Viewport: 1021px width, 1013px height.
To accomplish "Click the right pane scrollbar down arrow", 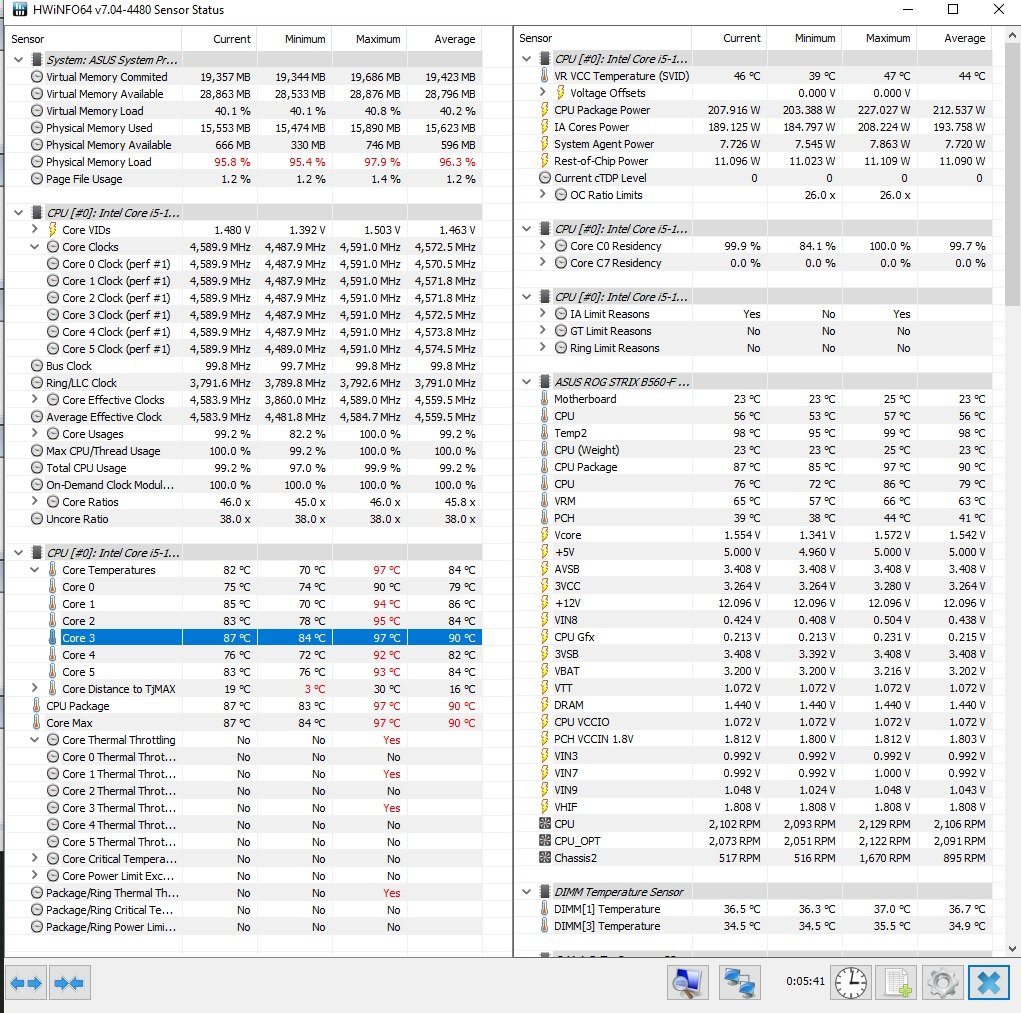I will 1012,949.
